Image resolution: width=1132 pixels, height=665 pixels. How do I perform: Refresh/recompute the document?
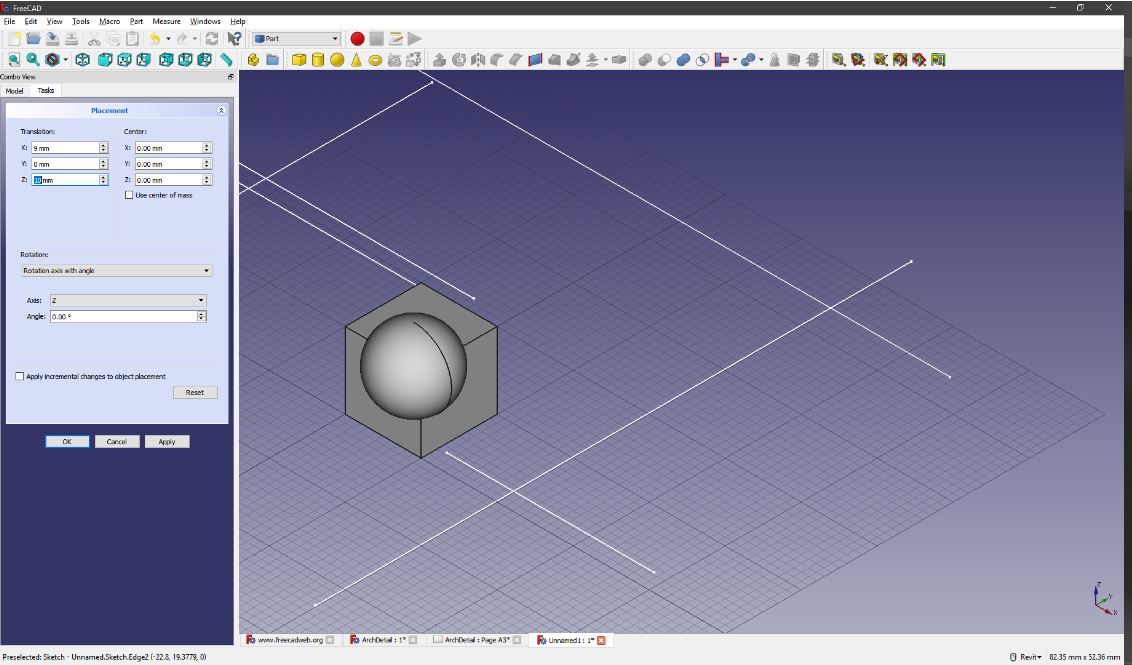point(212,39)
